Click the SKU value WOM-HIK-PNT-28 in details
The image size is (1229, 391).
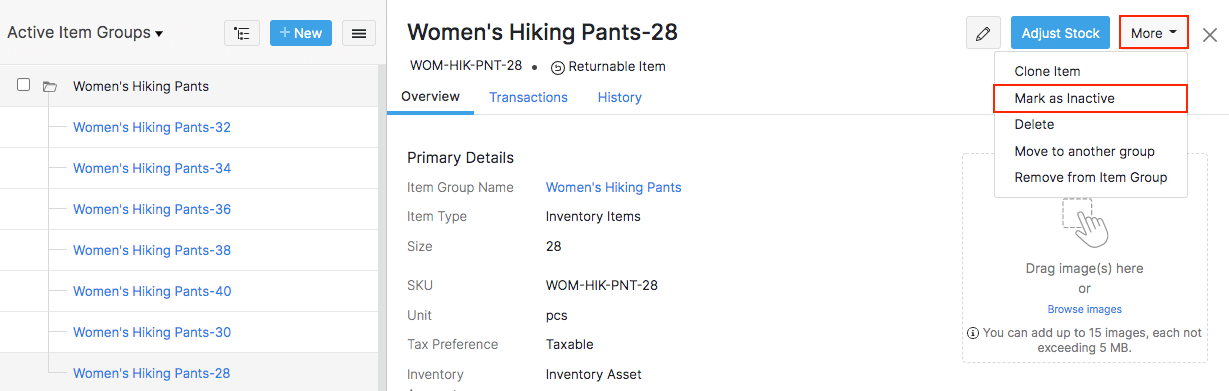coord(602,285)
